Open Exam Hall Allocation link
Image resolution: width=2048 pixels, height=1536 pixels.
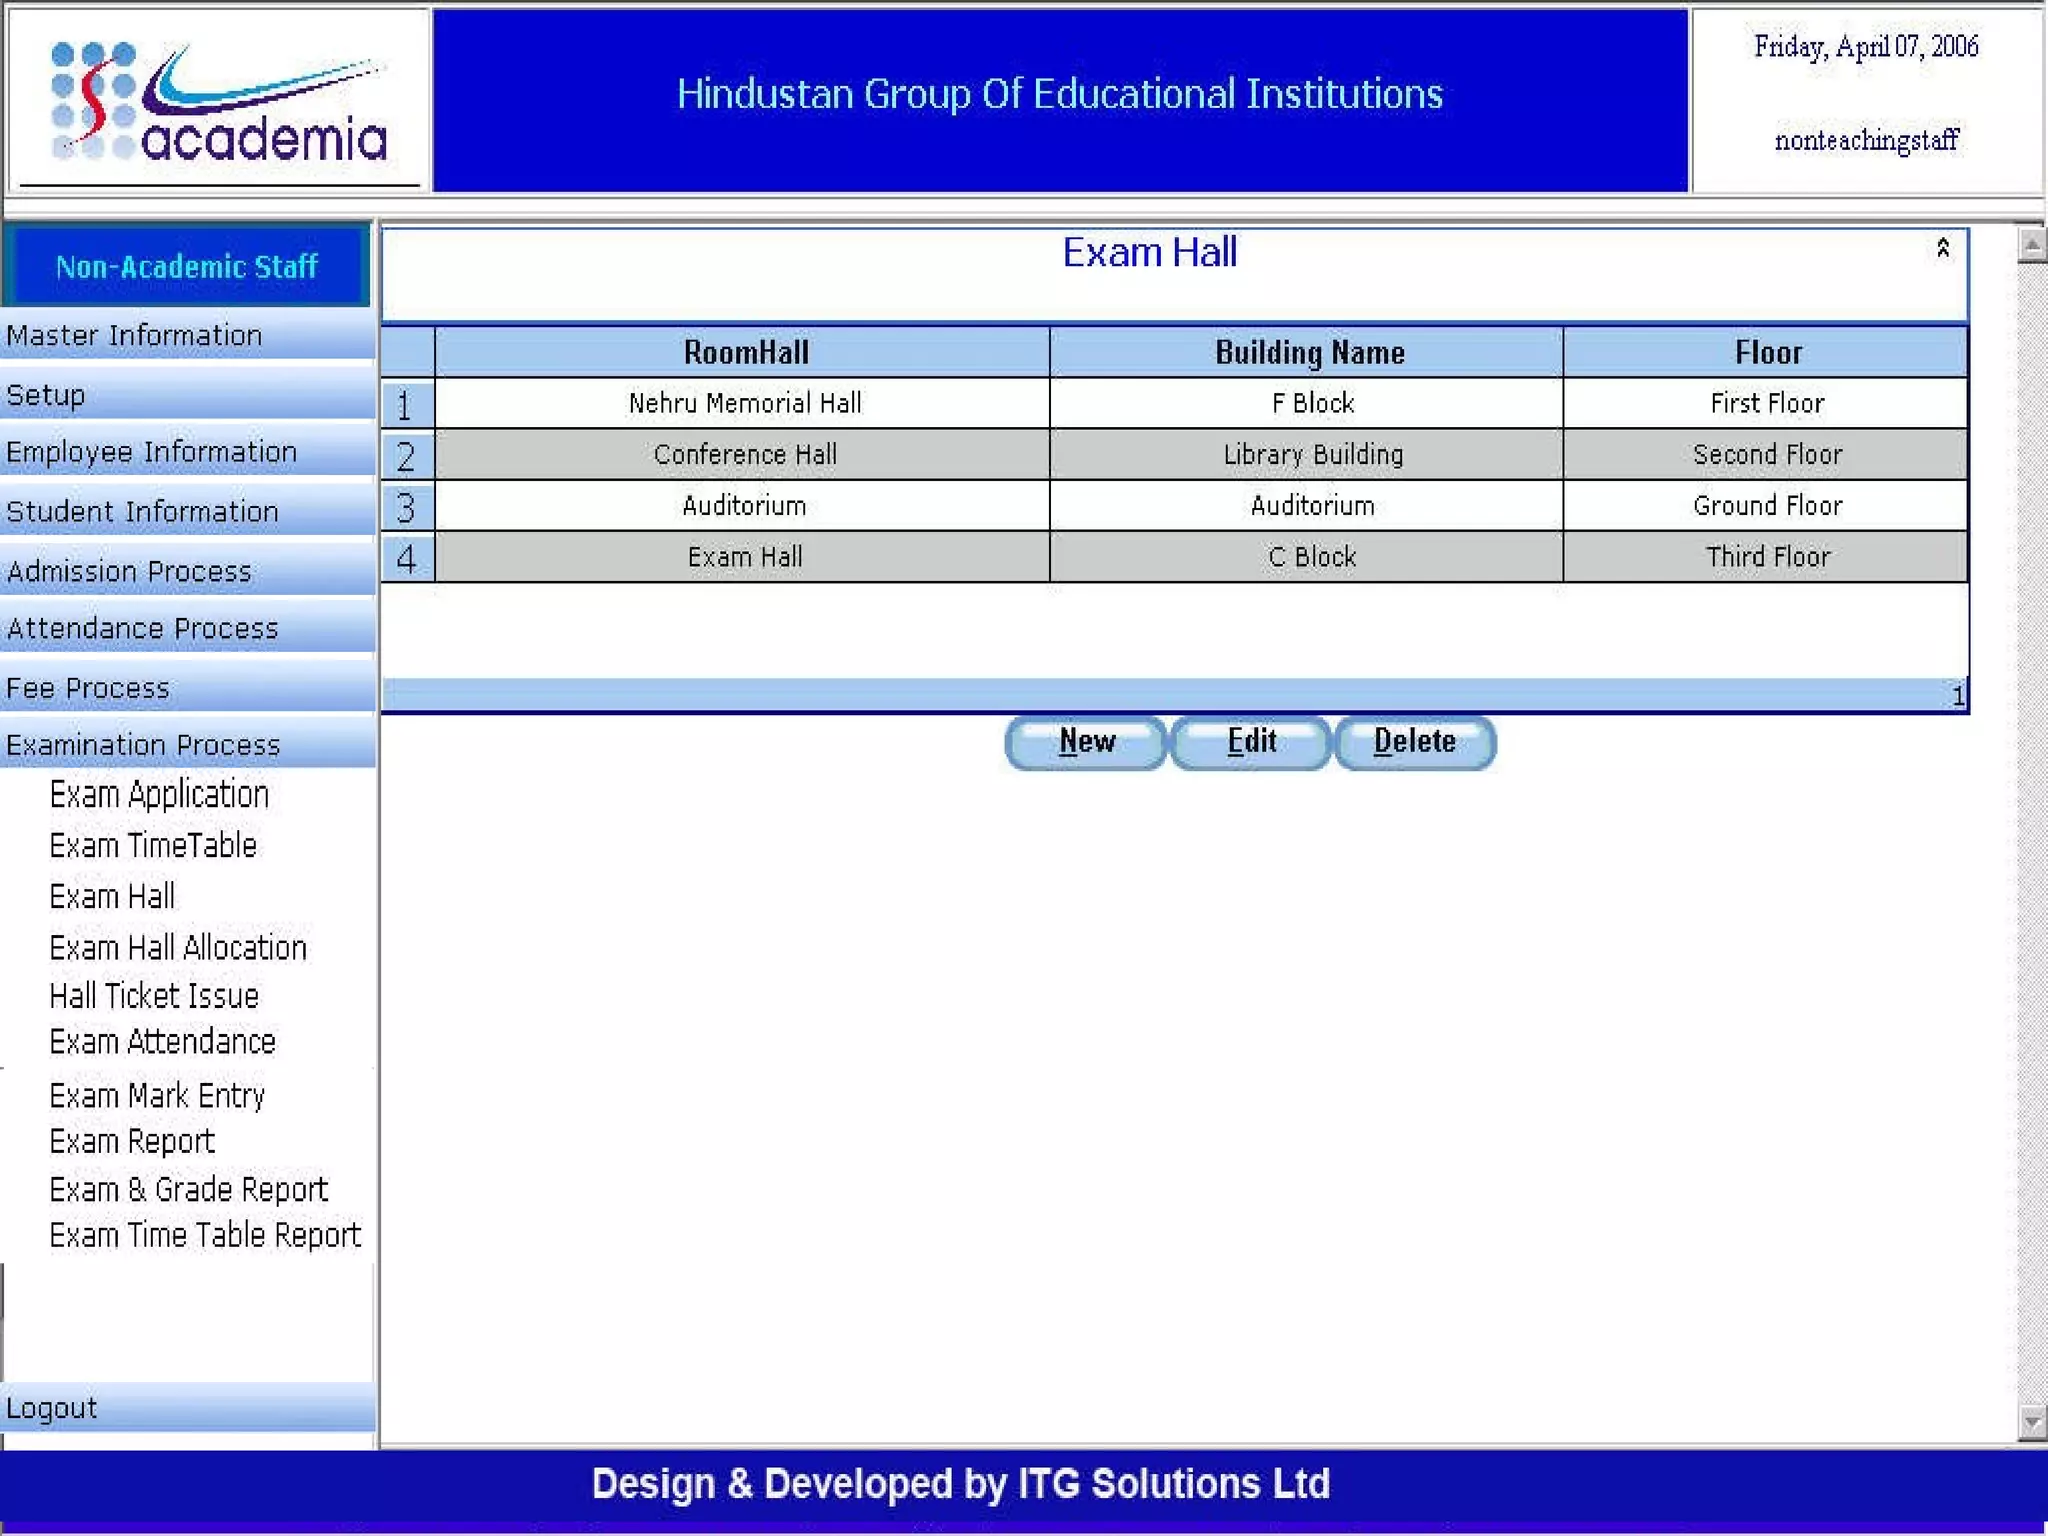pos(178,948)
